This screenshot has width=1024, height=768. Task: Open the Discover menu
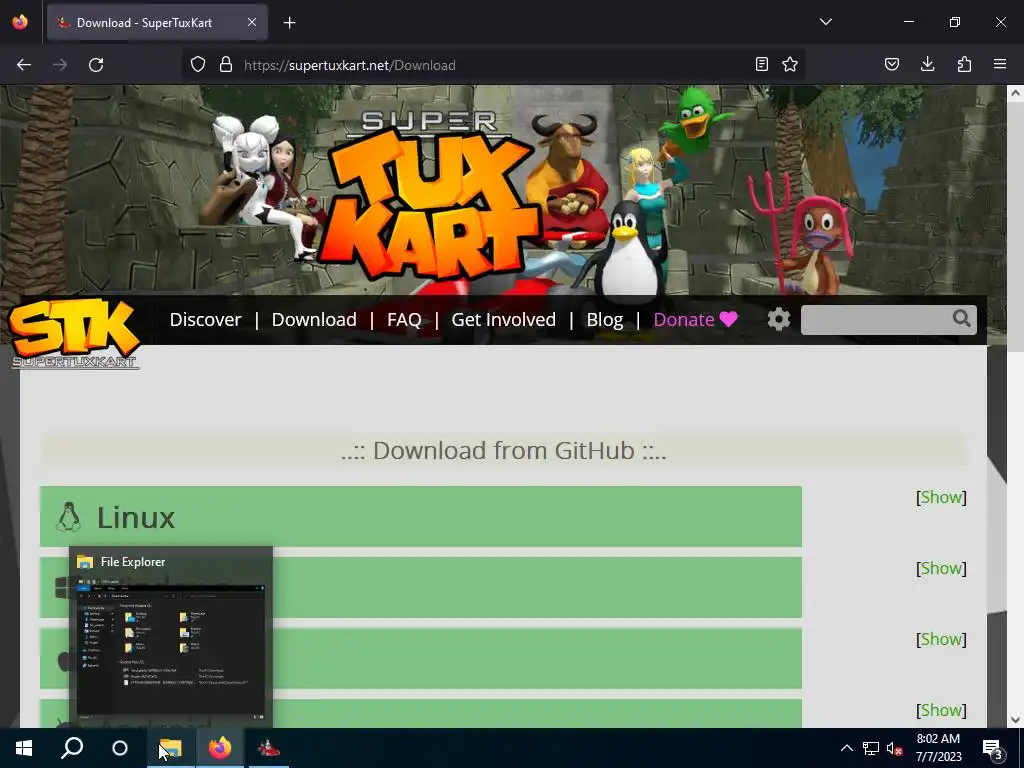point(206,319)
